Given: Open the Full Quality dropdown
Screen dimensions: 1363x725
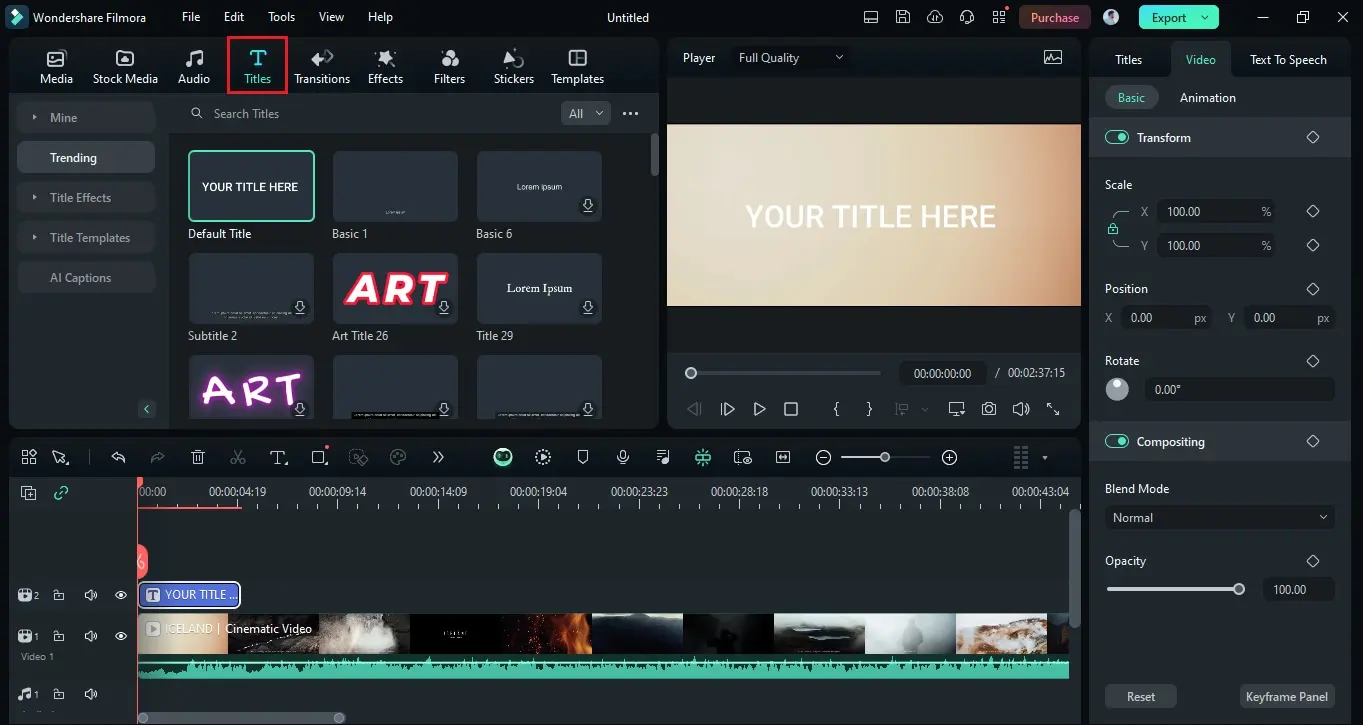Looking at the screenshot, I should (790, 58).
